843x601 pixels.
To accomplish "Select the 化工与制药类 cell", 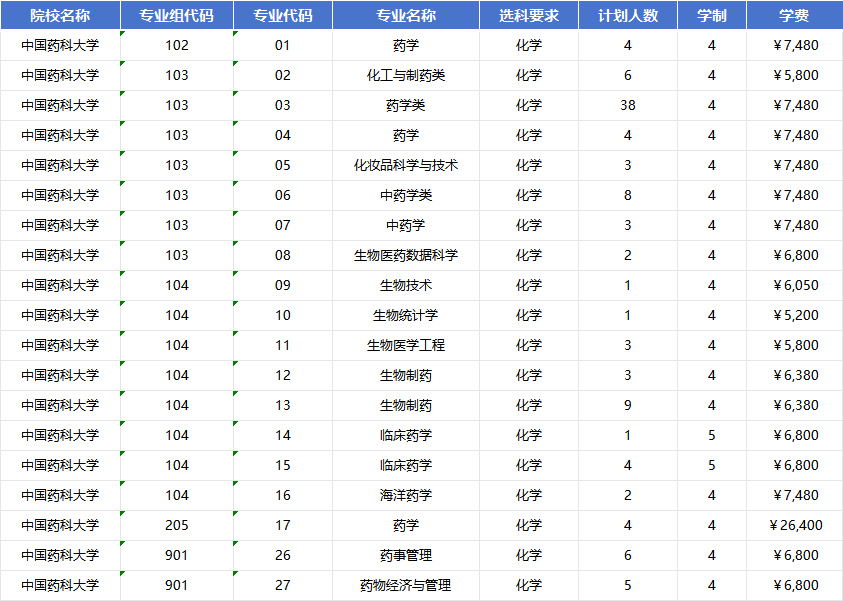I will 406,75.
